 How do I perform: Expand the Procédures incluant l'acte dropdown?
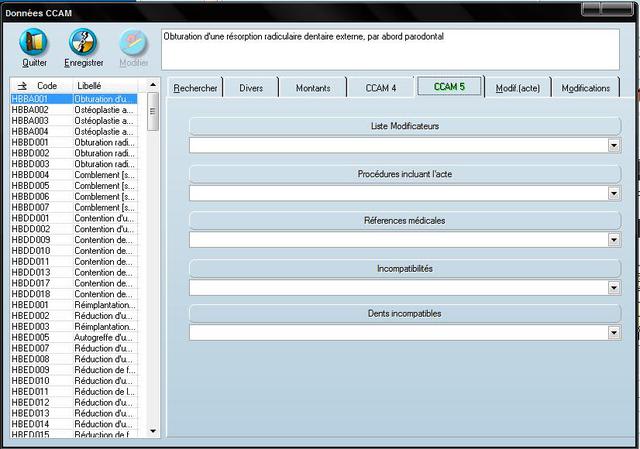pos(614,193)
